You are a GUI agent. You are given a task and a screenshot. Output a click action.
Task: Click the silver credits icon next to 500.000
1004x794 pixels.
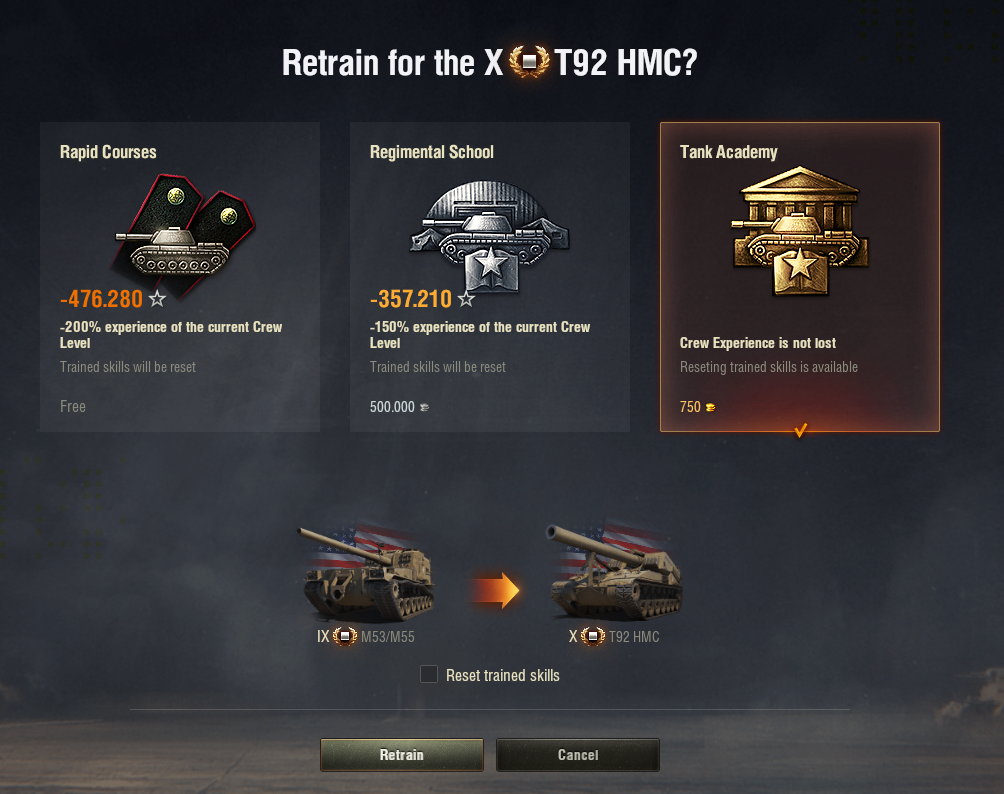click(424, 407)
